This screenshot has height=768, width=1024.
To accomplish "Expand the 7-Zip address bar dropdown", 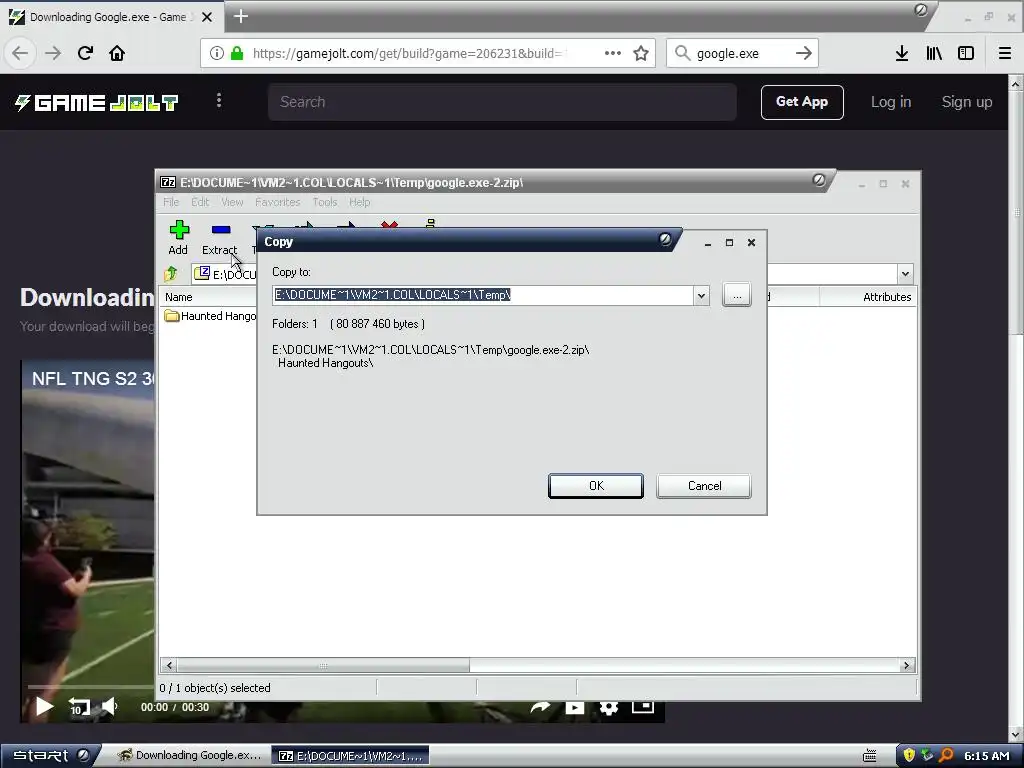I will (x=905, y=274).
